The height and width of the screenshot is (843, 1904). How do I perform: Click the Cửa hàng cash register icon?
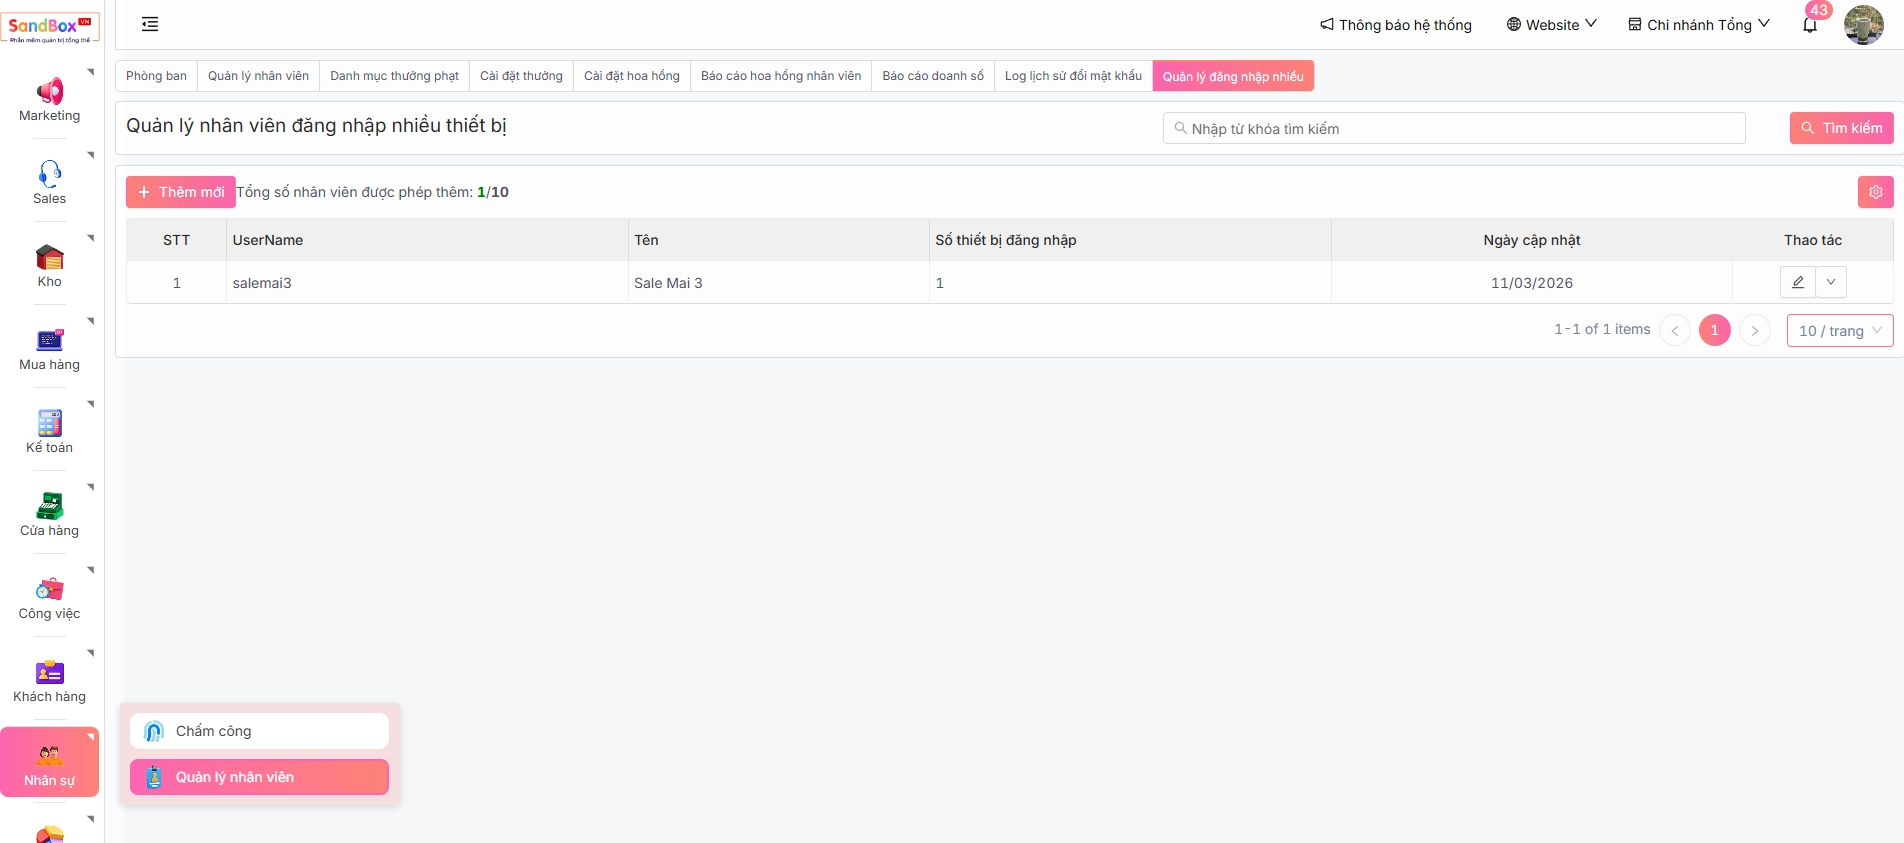(49, 506)
